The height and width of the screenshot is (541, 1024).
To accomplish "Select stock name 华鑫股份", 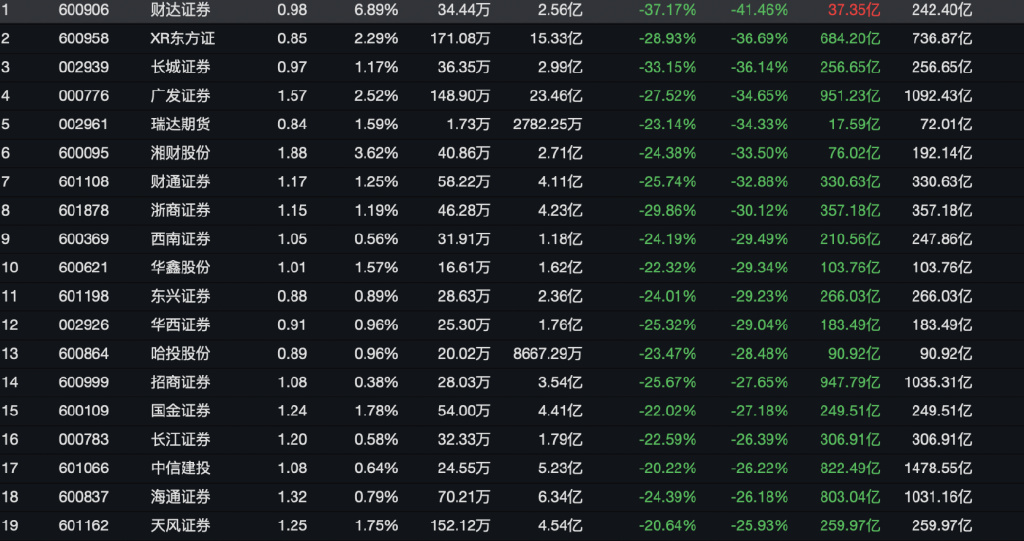I will [180, 267].
